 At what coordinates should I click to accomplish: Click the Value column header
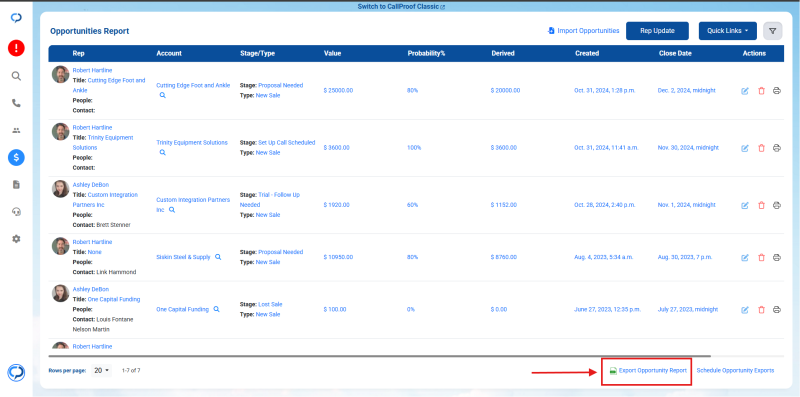(332, 53)
